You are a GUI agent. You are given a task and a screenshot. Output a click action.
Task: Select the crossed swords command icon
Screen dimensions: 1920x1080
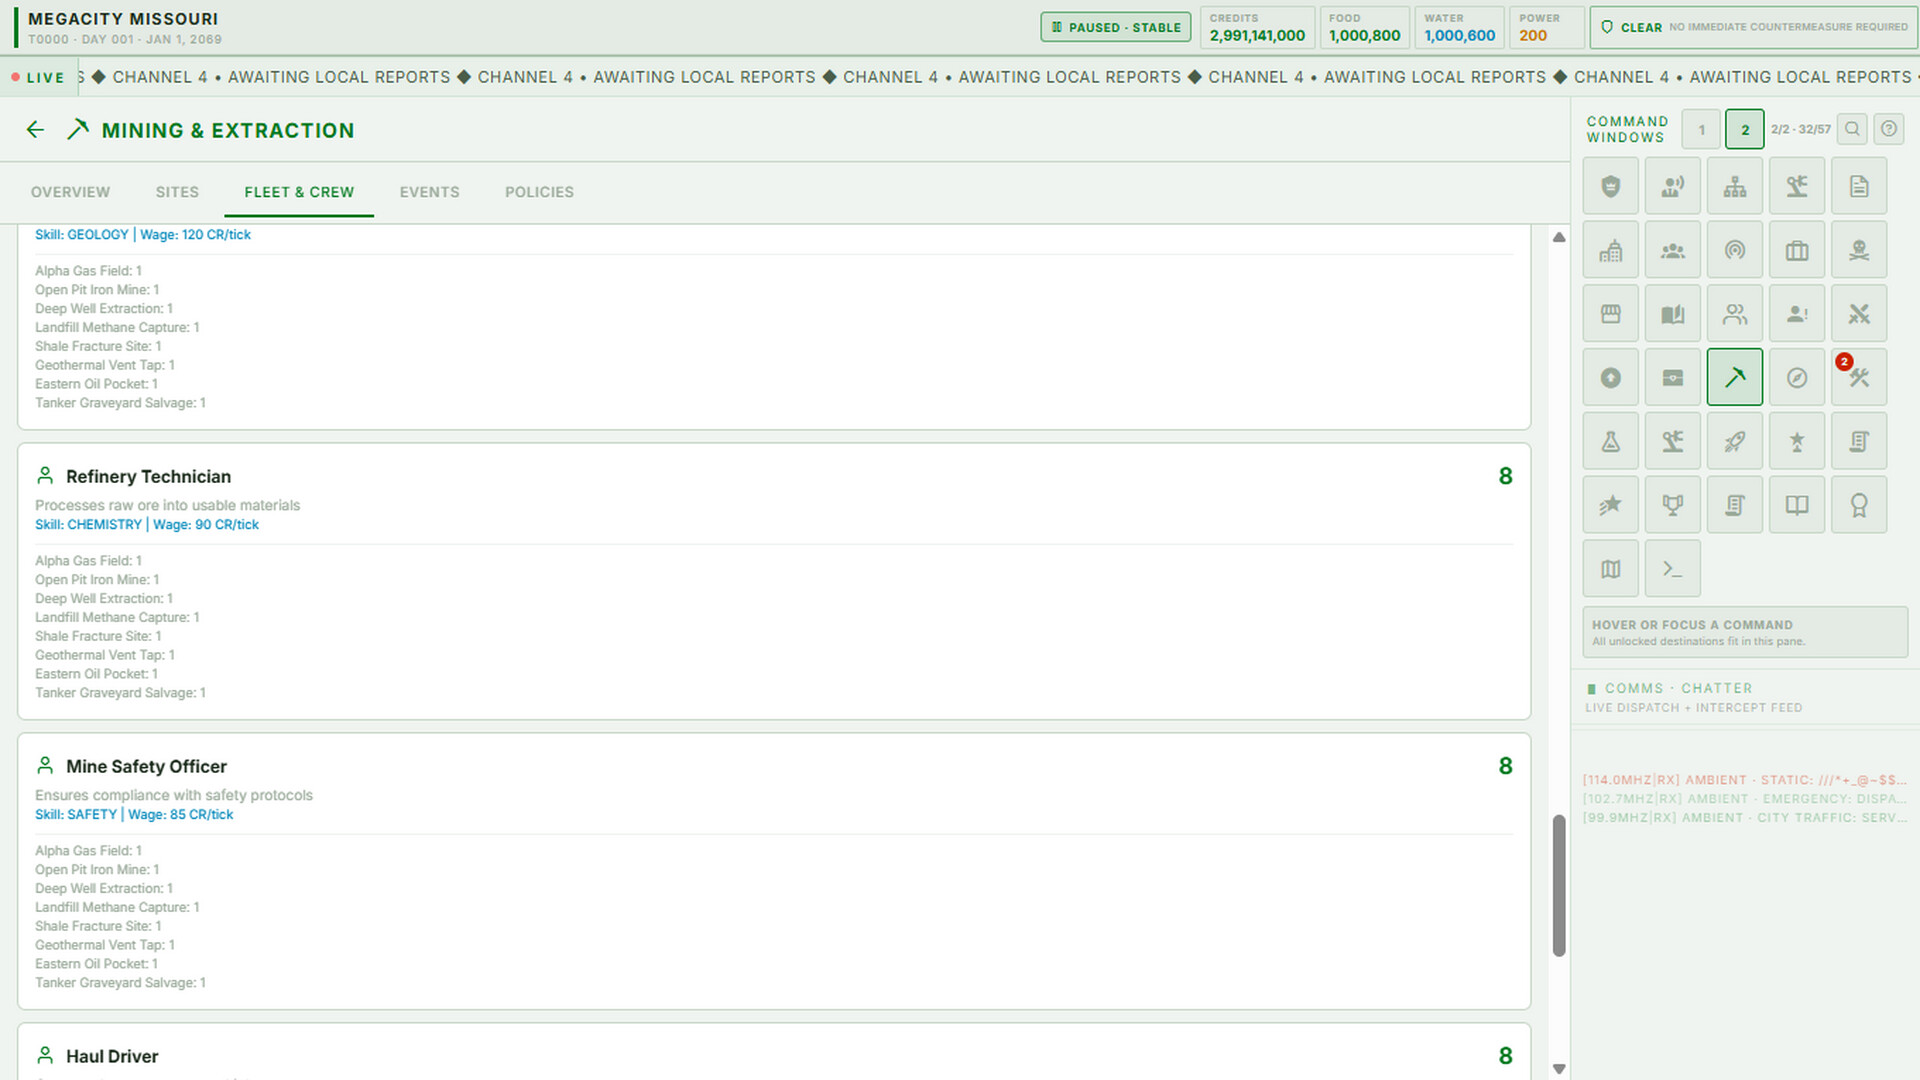[x=1859, y=314]
